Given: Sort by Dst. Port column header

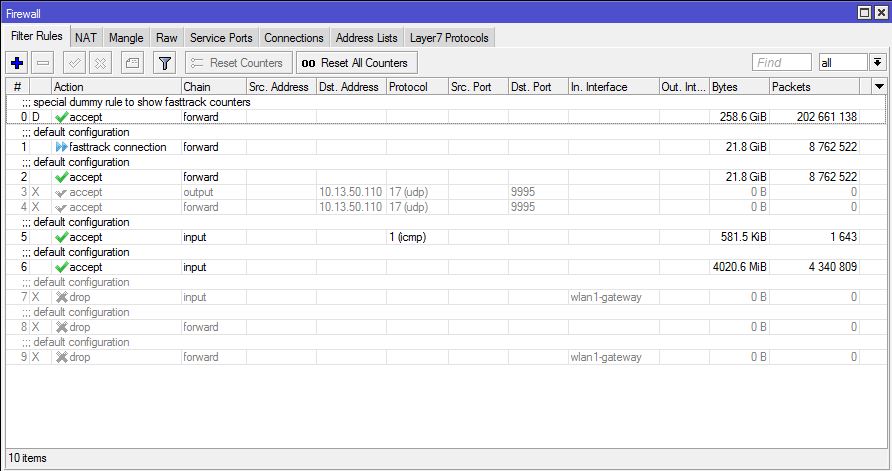Looking at the screenshot, I should 538,86.
